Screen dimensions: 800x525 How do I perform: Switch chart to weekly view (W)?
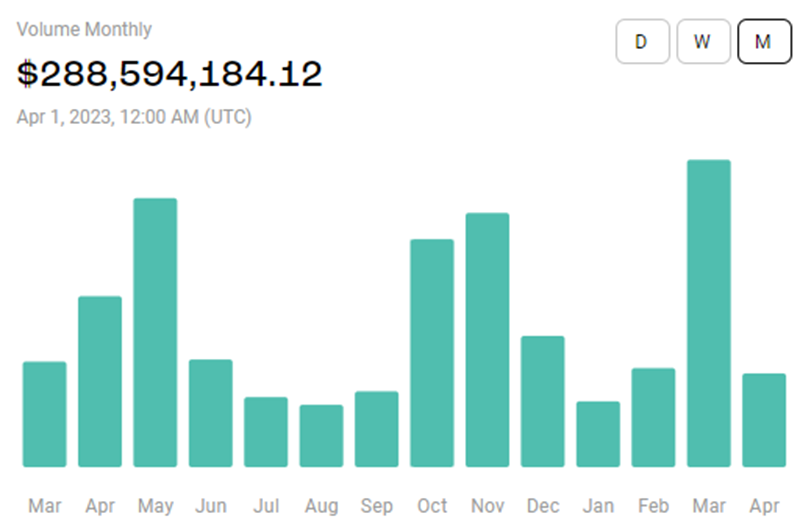[x=703, y=42]
